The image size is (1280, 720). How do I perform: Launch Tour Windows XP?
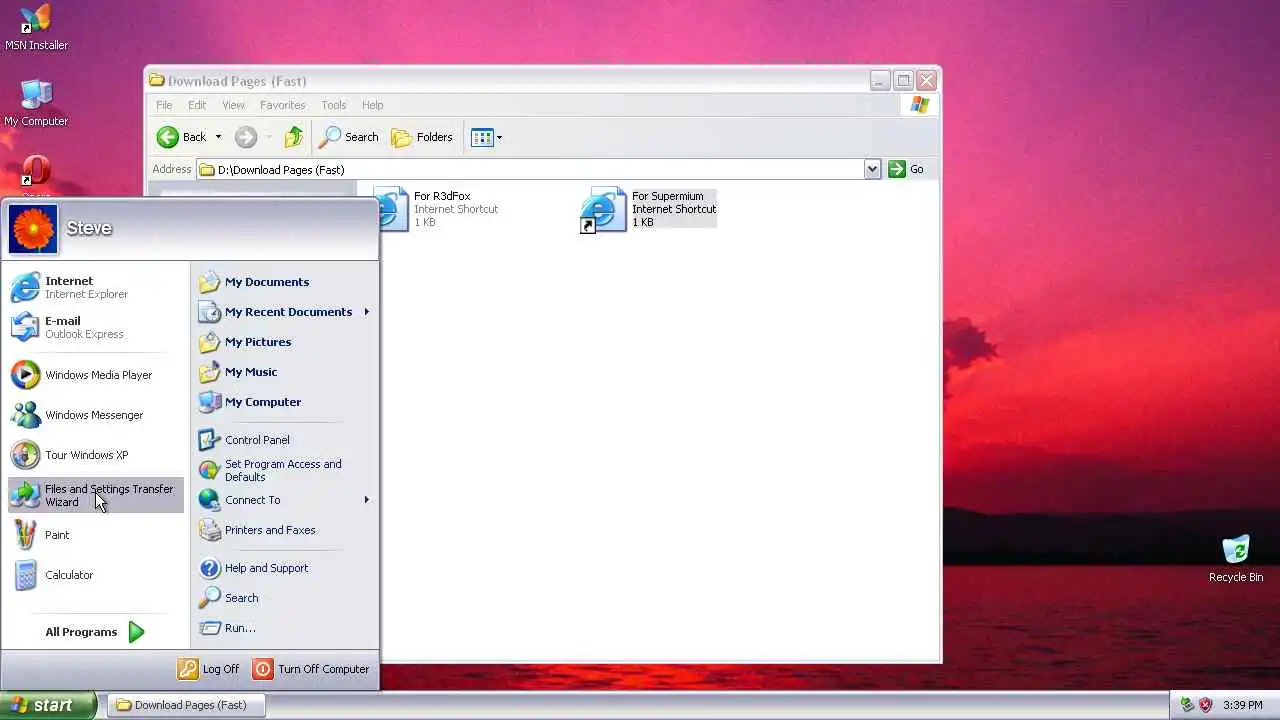[95, 455]
